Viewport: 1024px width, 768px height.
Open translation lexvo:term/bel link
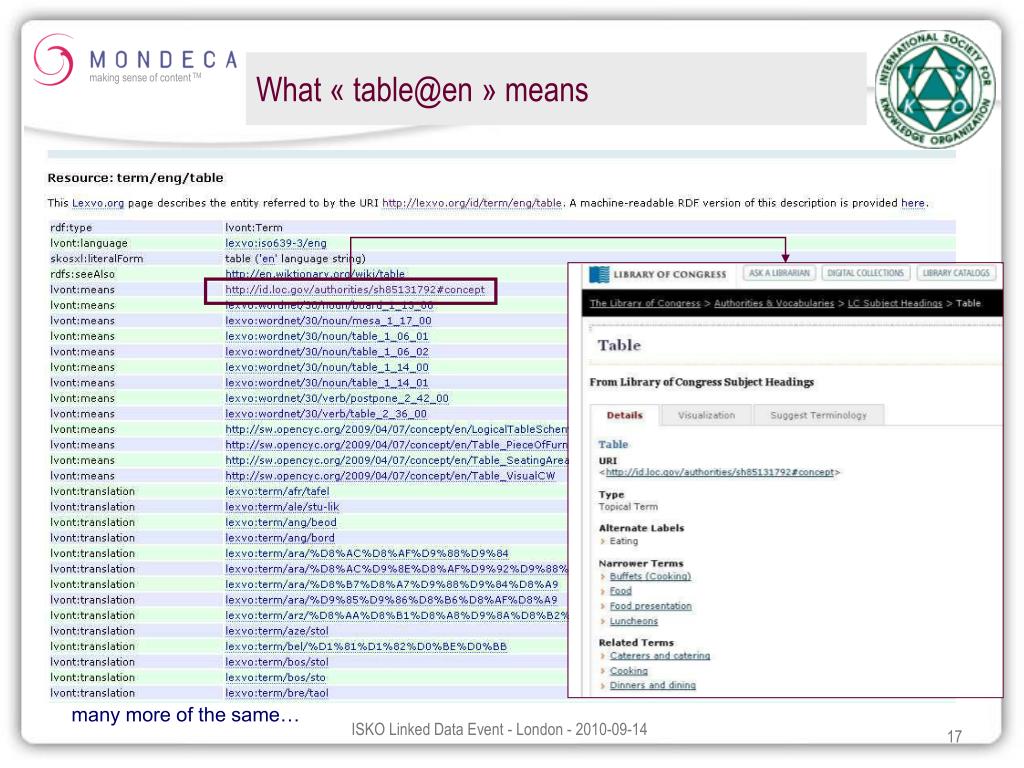point(366,647)
